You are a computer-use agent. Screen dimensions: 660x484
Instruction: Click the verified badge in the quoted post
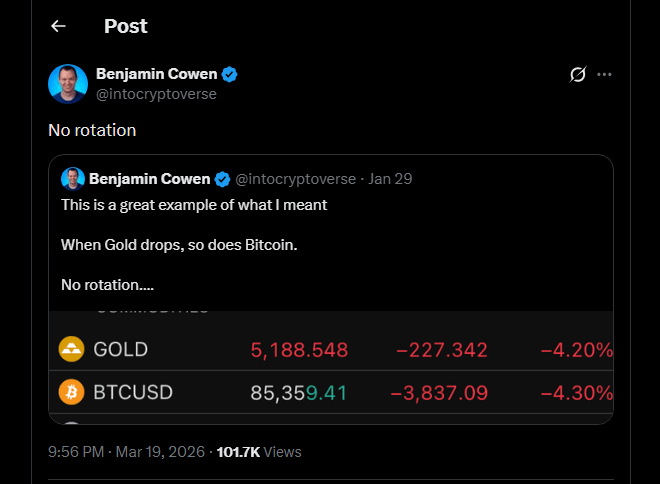tap(223, 179)
